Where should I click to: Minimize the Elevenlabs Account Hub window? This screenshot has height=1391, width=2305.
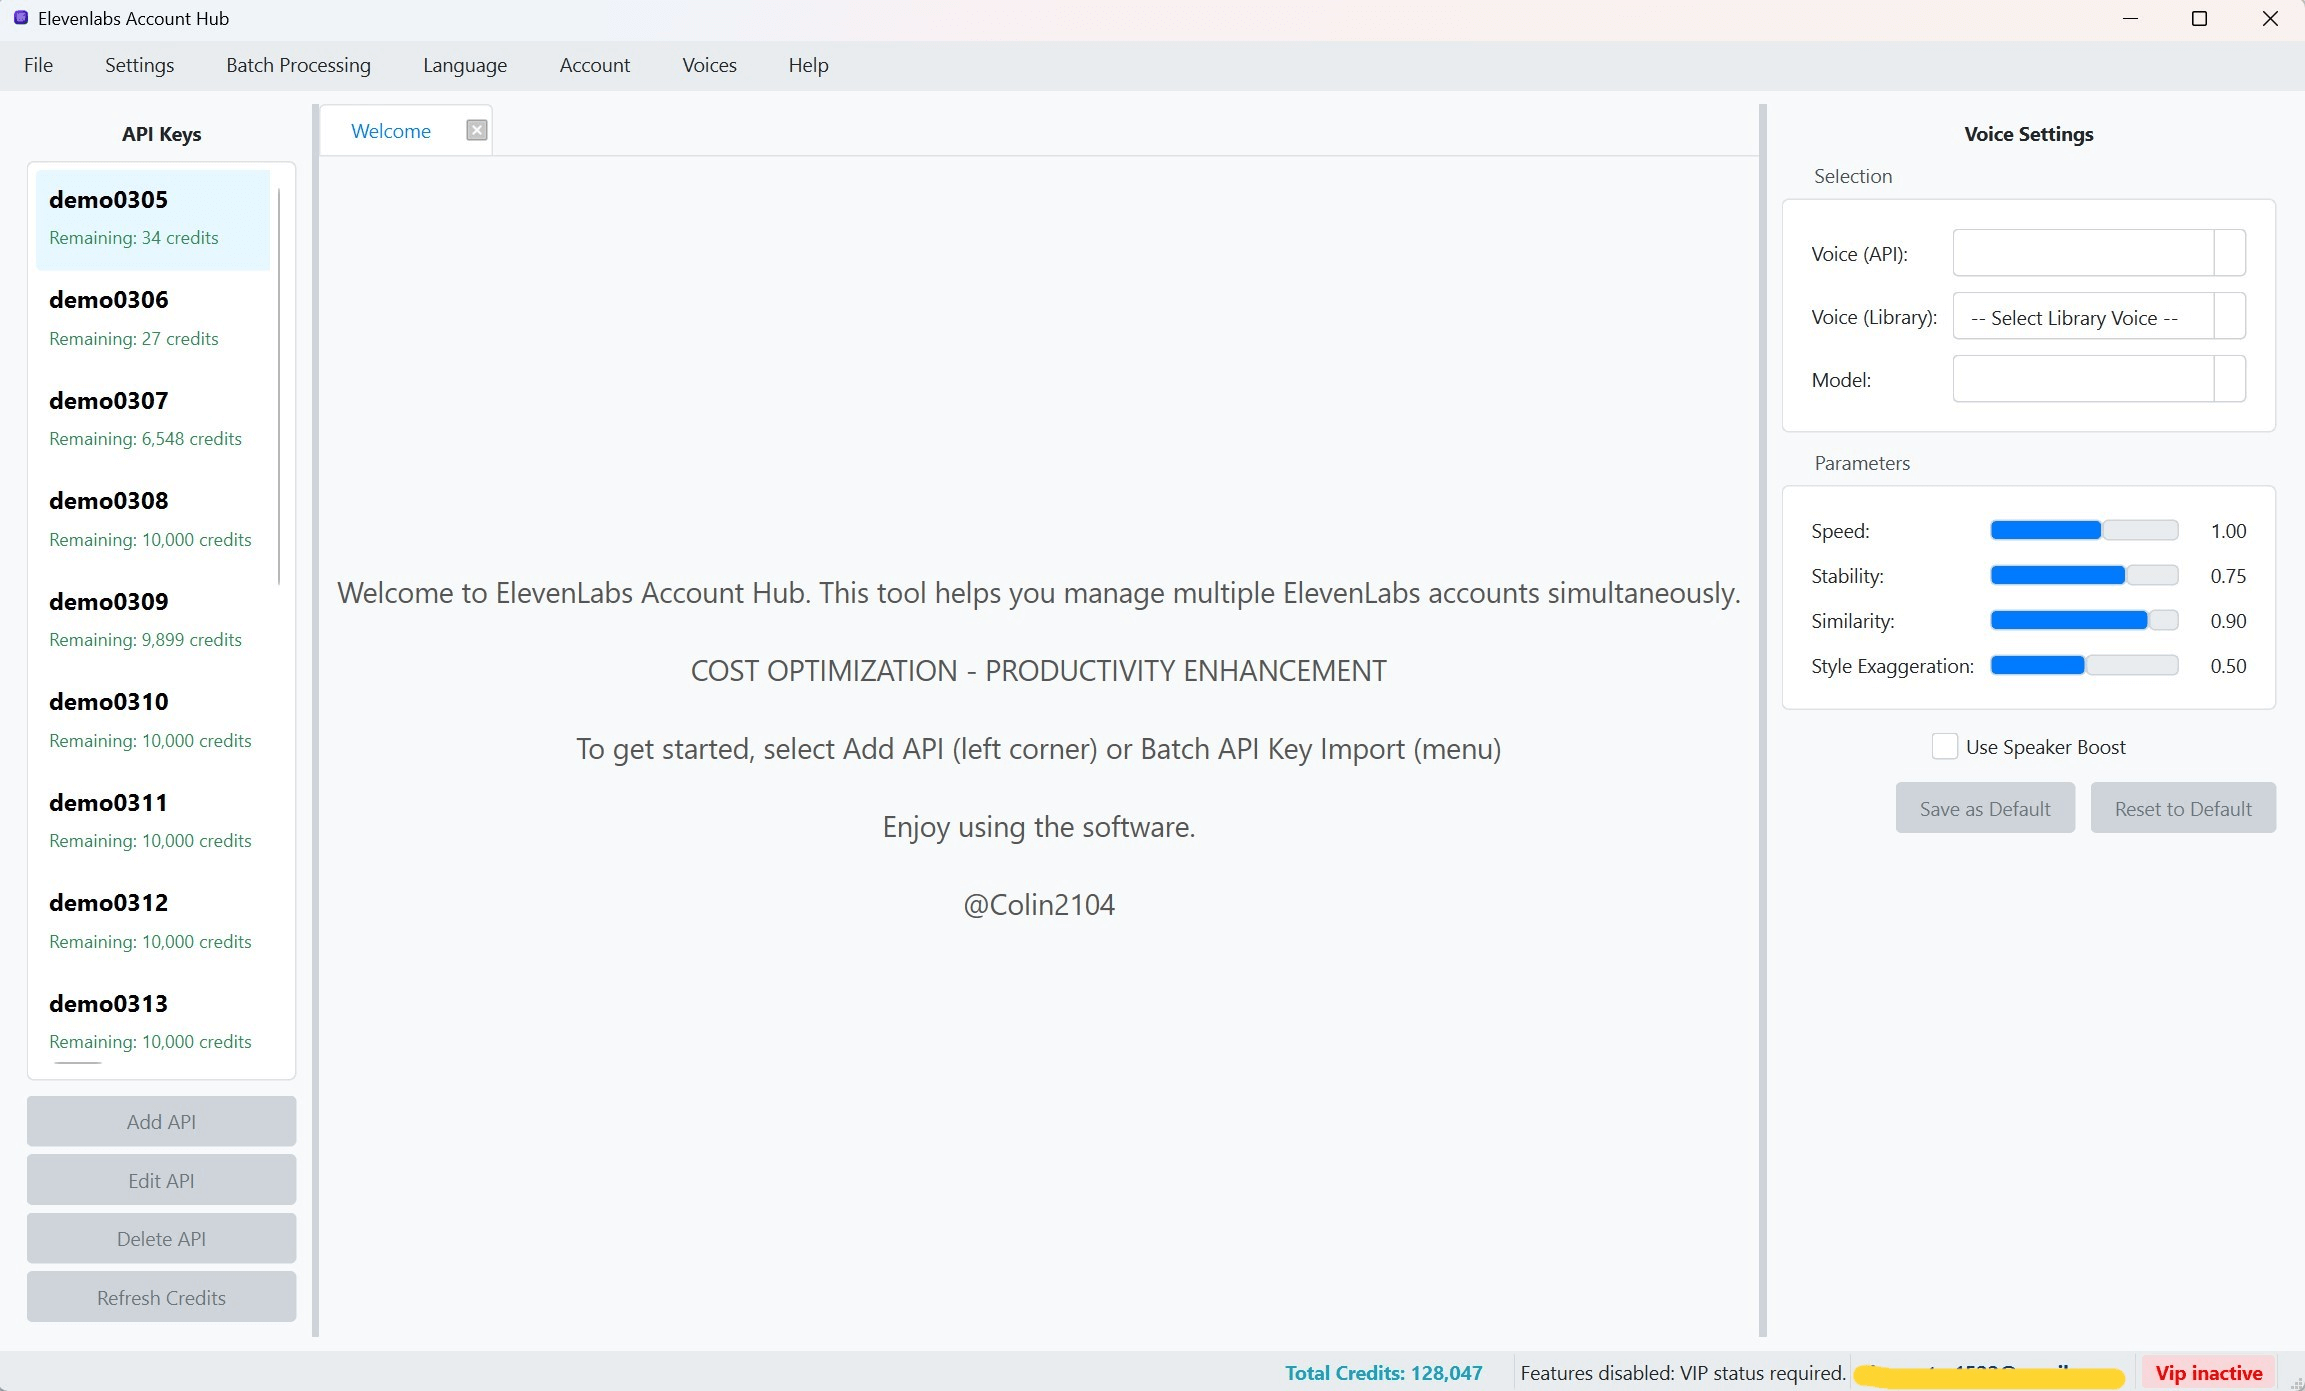[2130, 19]
